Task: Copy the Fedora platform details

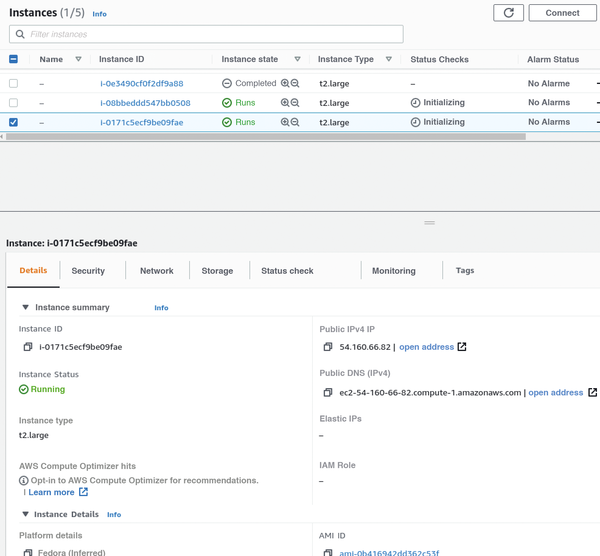Action: tap(28, 553)
